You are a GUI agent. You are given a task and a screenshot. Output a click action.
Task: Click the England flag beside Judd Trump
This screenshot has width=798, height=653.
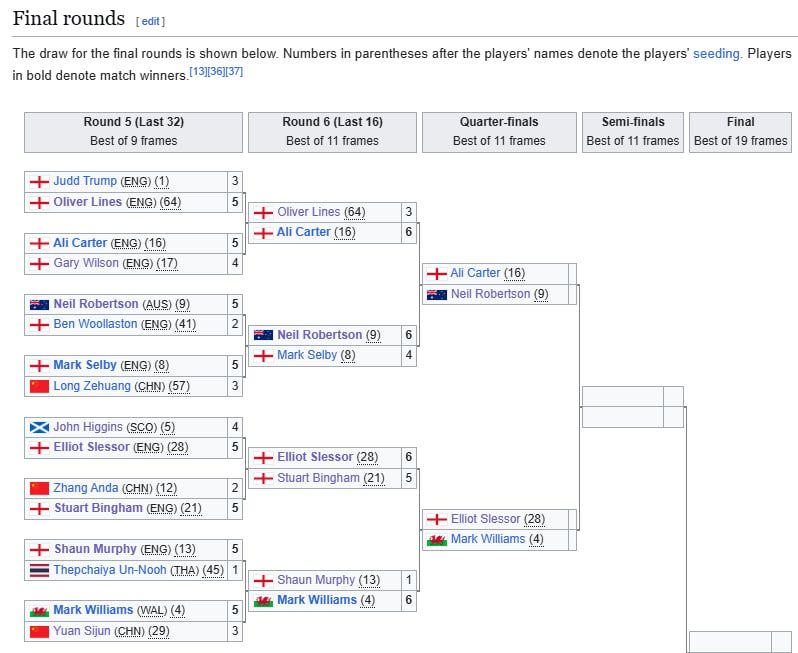39,182
